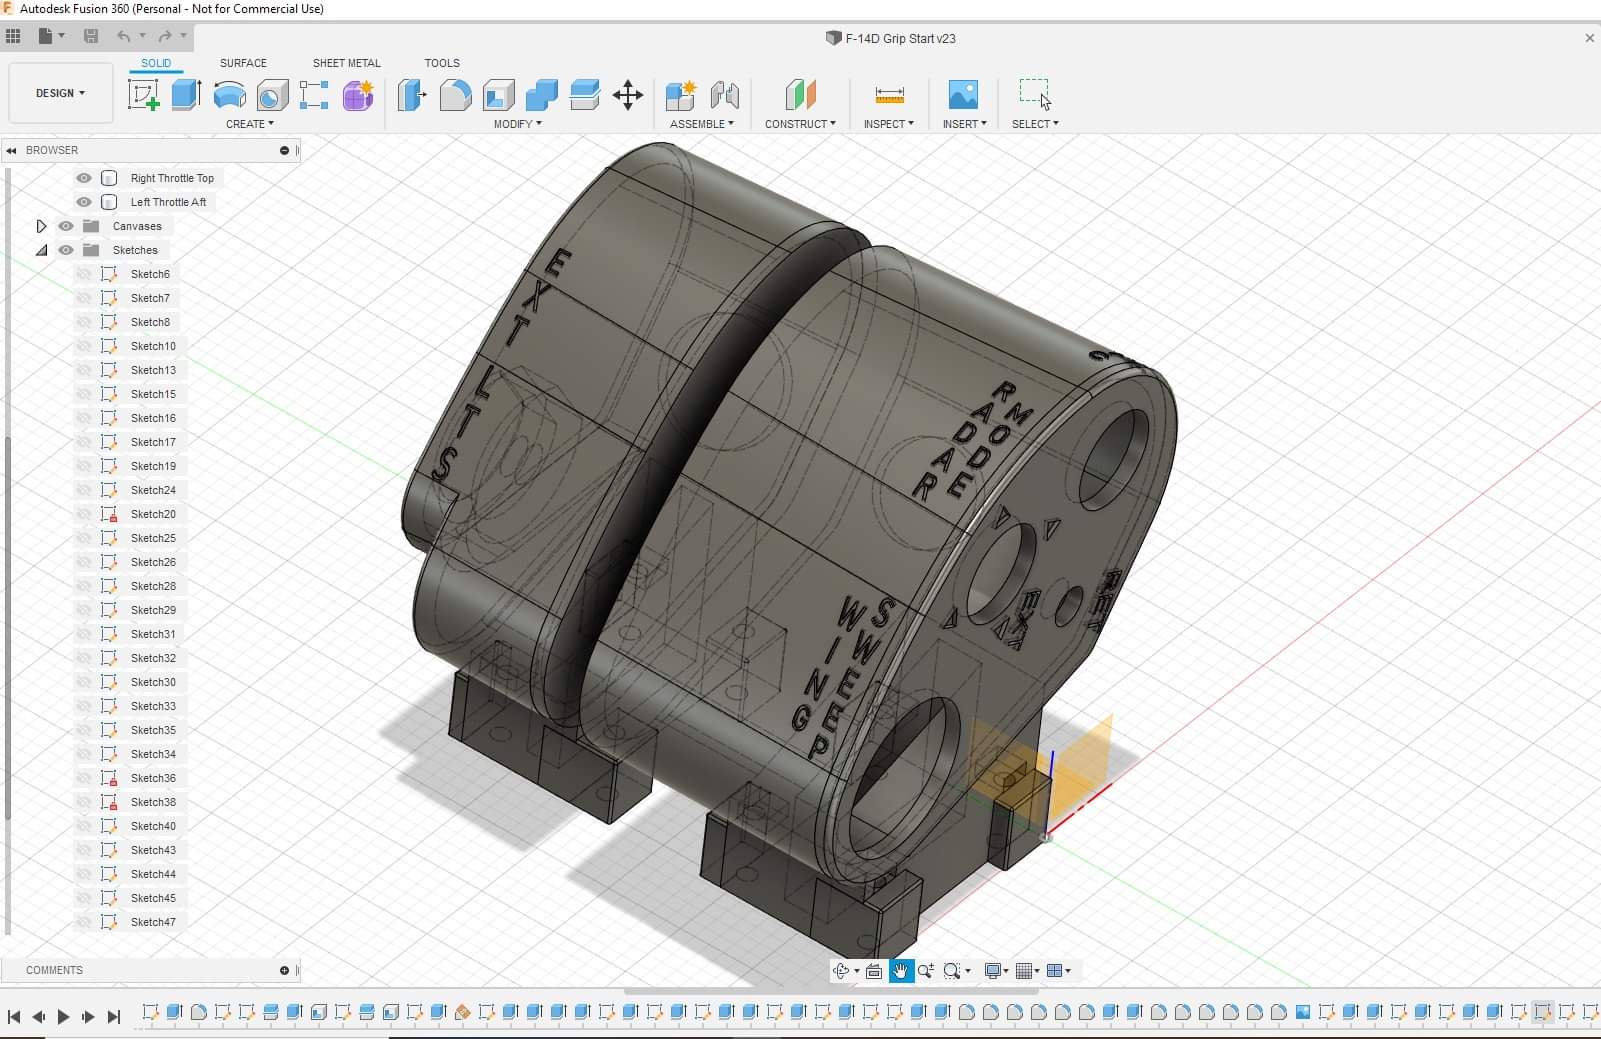Open the DESIGN workspace dropdown
This screenshot has height=1039, width=1601.
pyautogui.click(x=60, y=93)
